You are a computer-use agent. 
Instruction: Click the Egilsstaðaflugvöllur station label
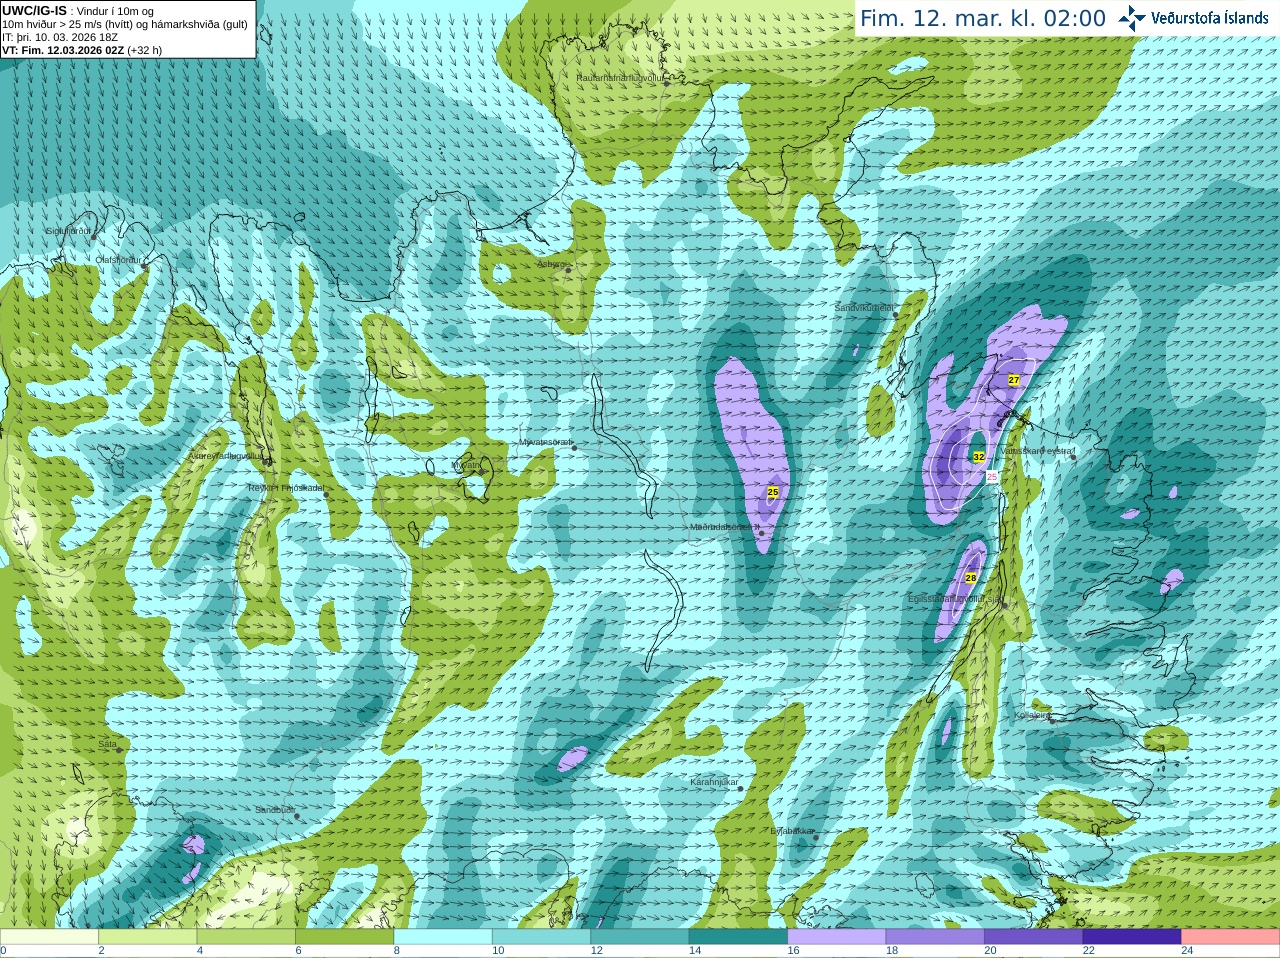point(955,598)
